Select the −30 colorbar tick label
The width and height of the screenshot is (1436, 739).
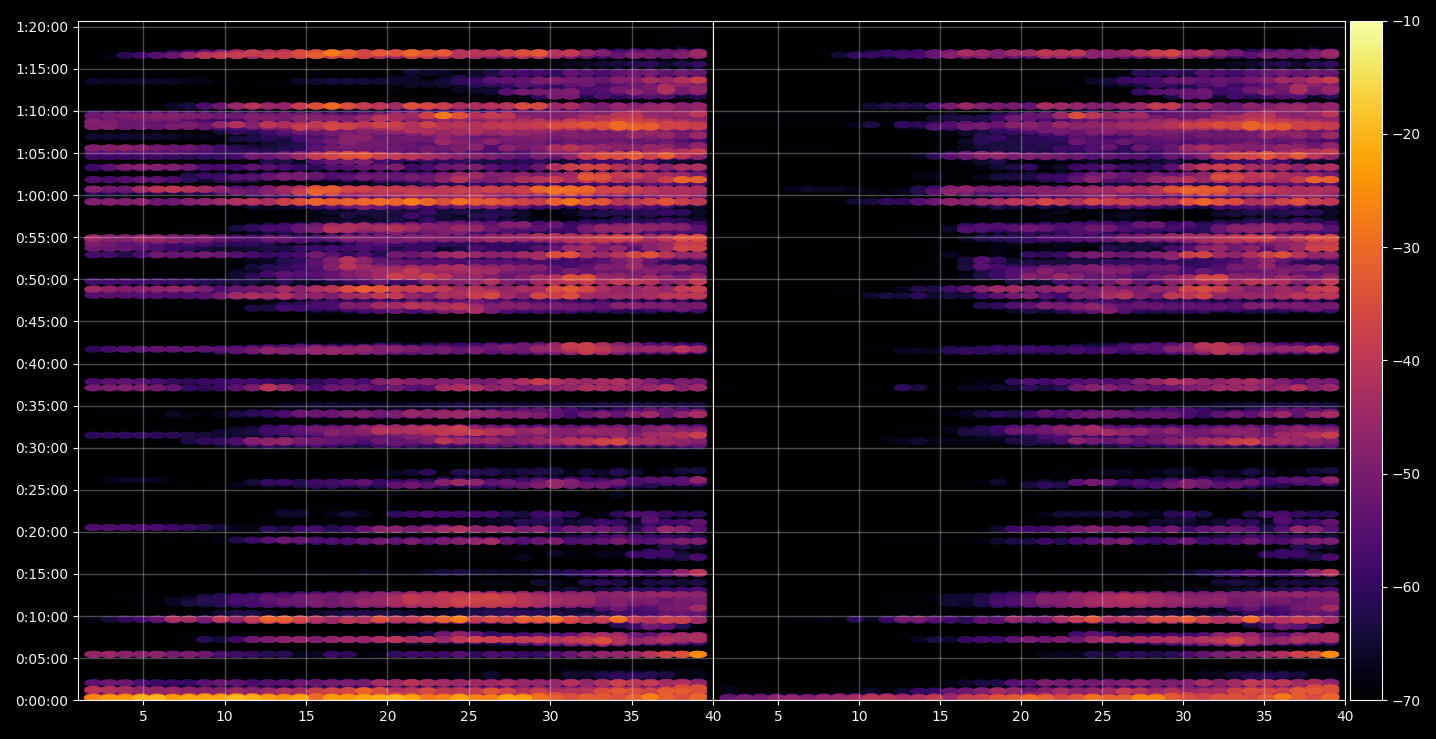click(x=1405, y=248)
